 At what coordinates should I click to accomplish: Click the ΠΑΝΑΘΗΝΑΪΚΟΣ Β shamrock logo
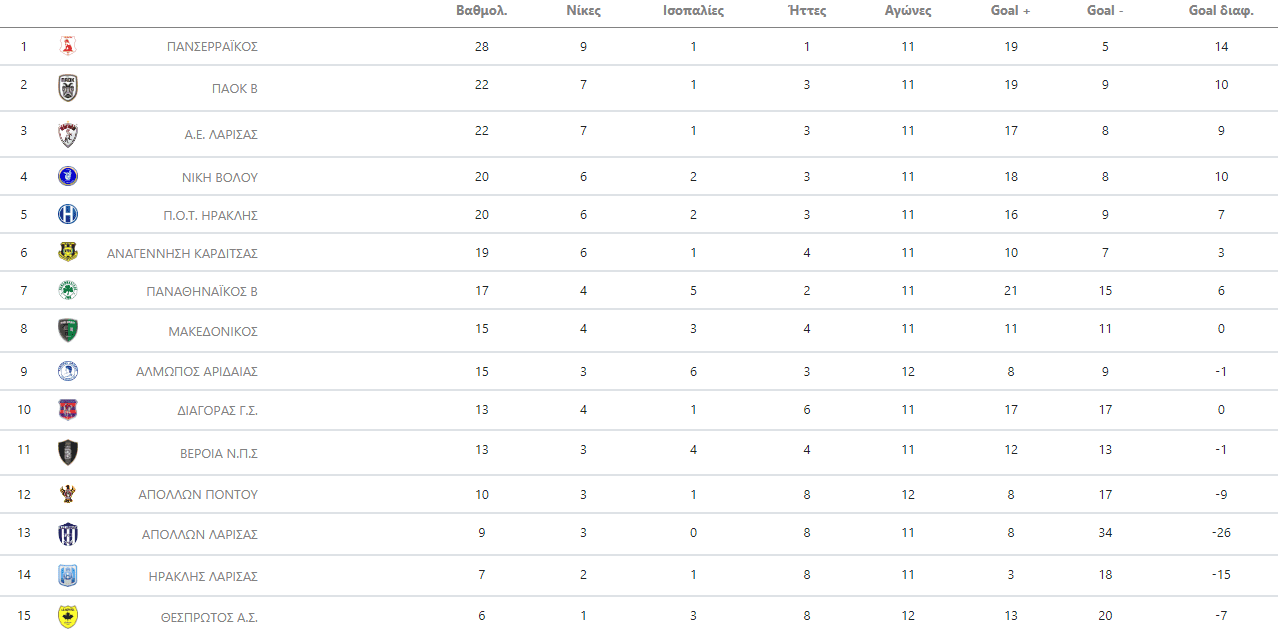(x=68, y=291)
